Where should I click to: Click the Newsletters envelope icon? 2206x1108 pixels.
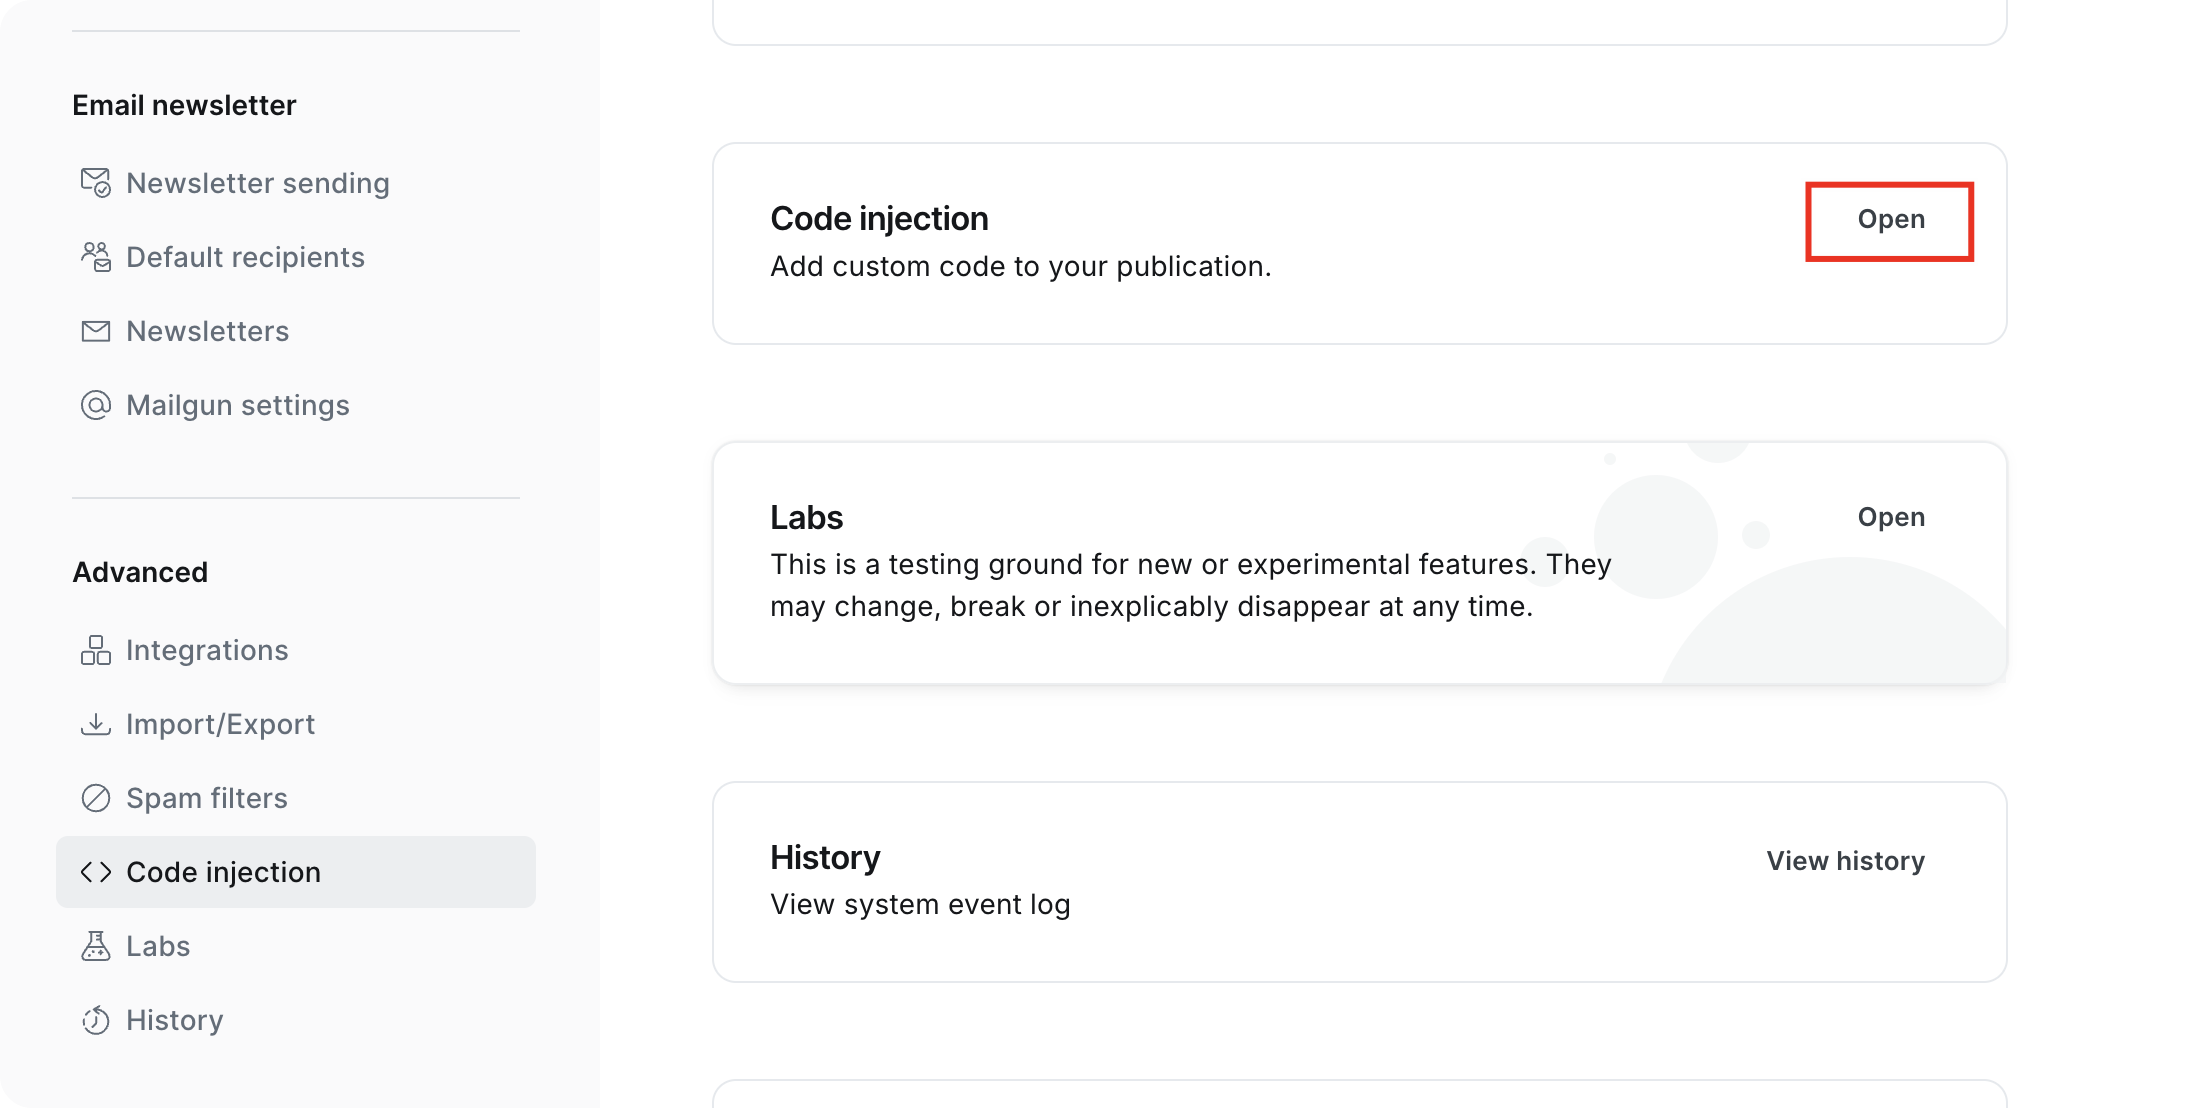[96, 331]
